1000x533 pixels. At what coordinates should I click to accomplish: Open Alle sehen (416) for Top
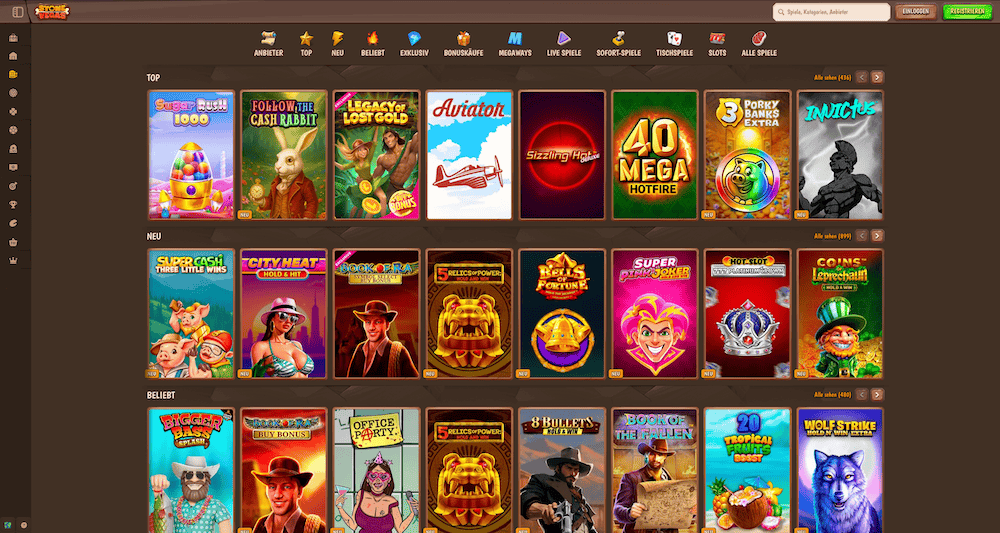pyautogui.click(x=832, y=77)
